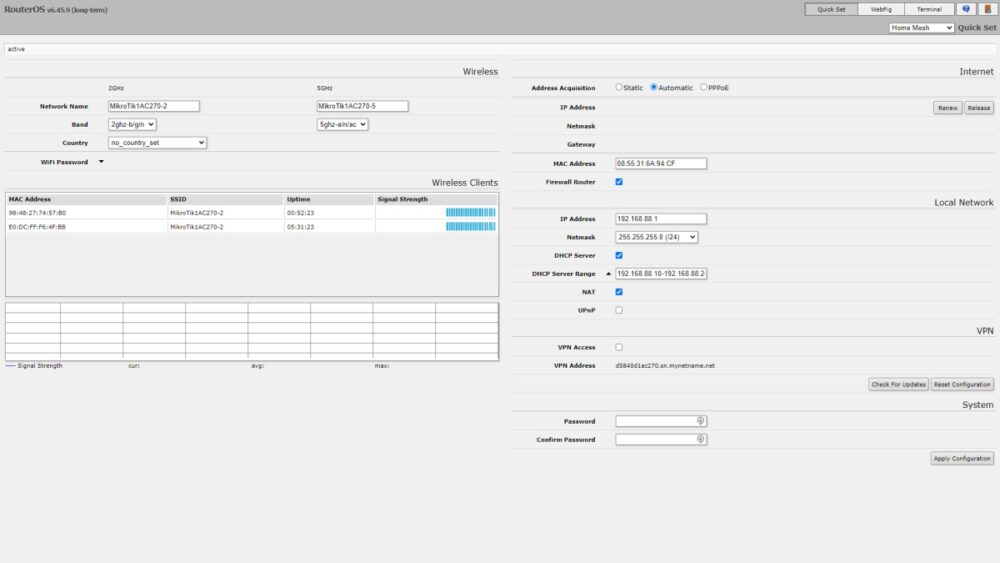The width and height of the screenshot is (1000, 563).
Task: Click signal strength bar for 98:48:27:74:57:B0
Action: 470,213
